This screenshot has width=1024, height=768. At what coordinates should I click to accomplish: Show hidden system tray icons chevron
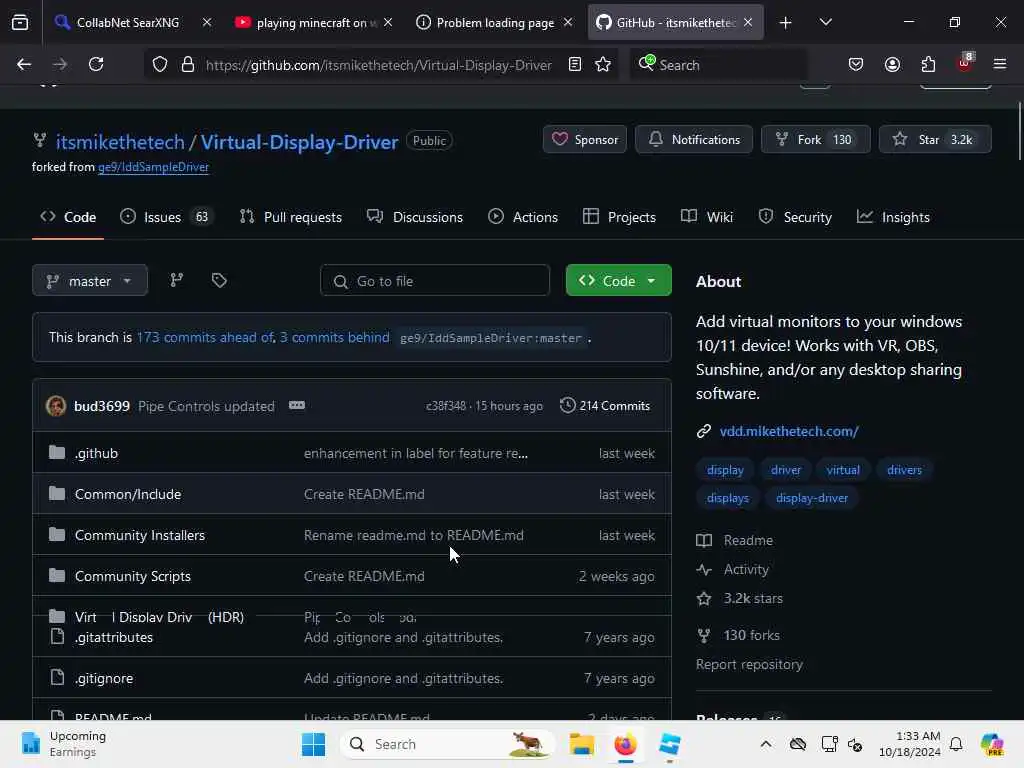coord(766,744)
